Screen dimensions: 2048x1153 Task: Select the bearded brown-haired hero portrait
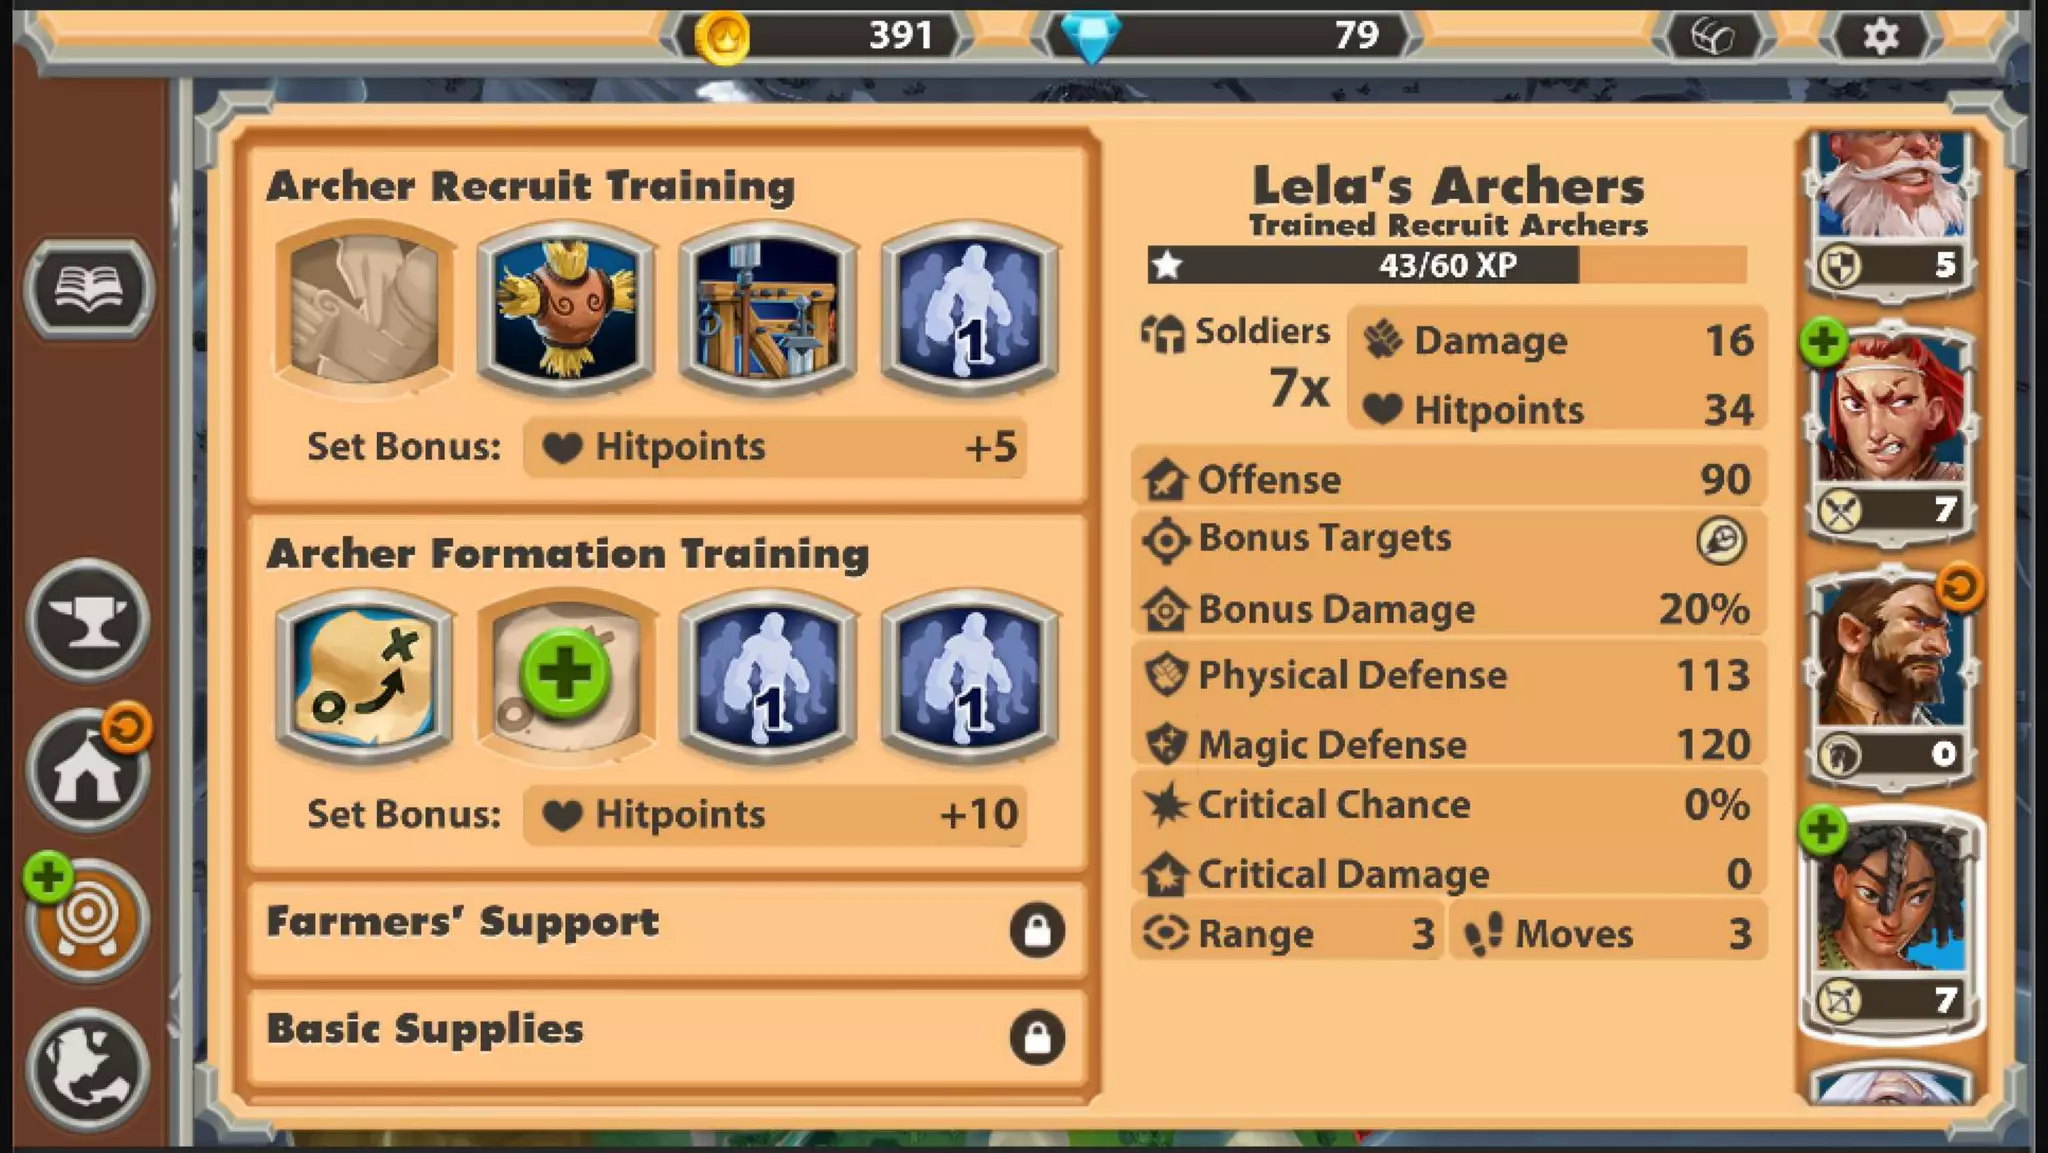(x=1890, y=676)
